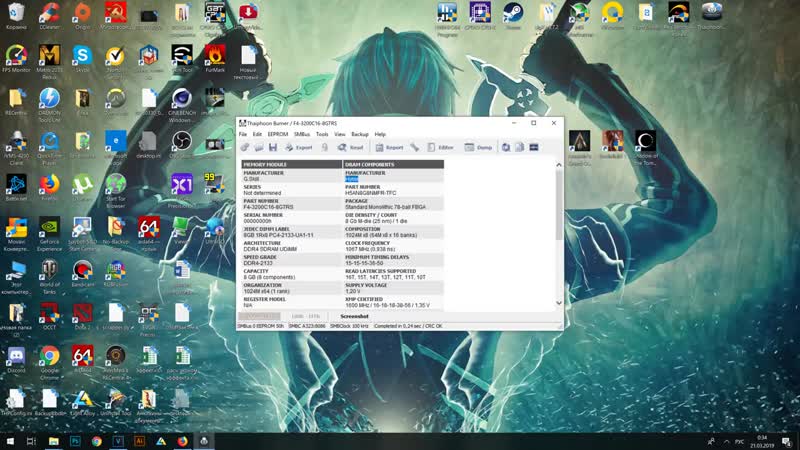
Task: Open the QuickTime Player desktop icon
Action: (x=49, y=148)
